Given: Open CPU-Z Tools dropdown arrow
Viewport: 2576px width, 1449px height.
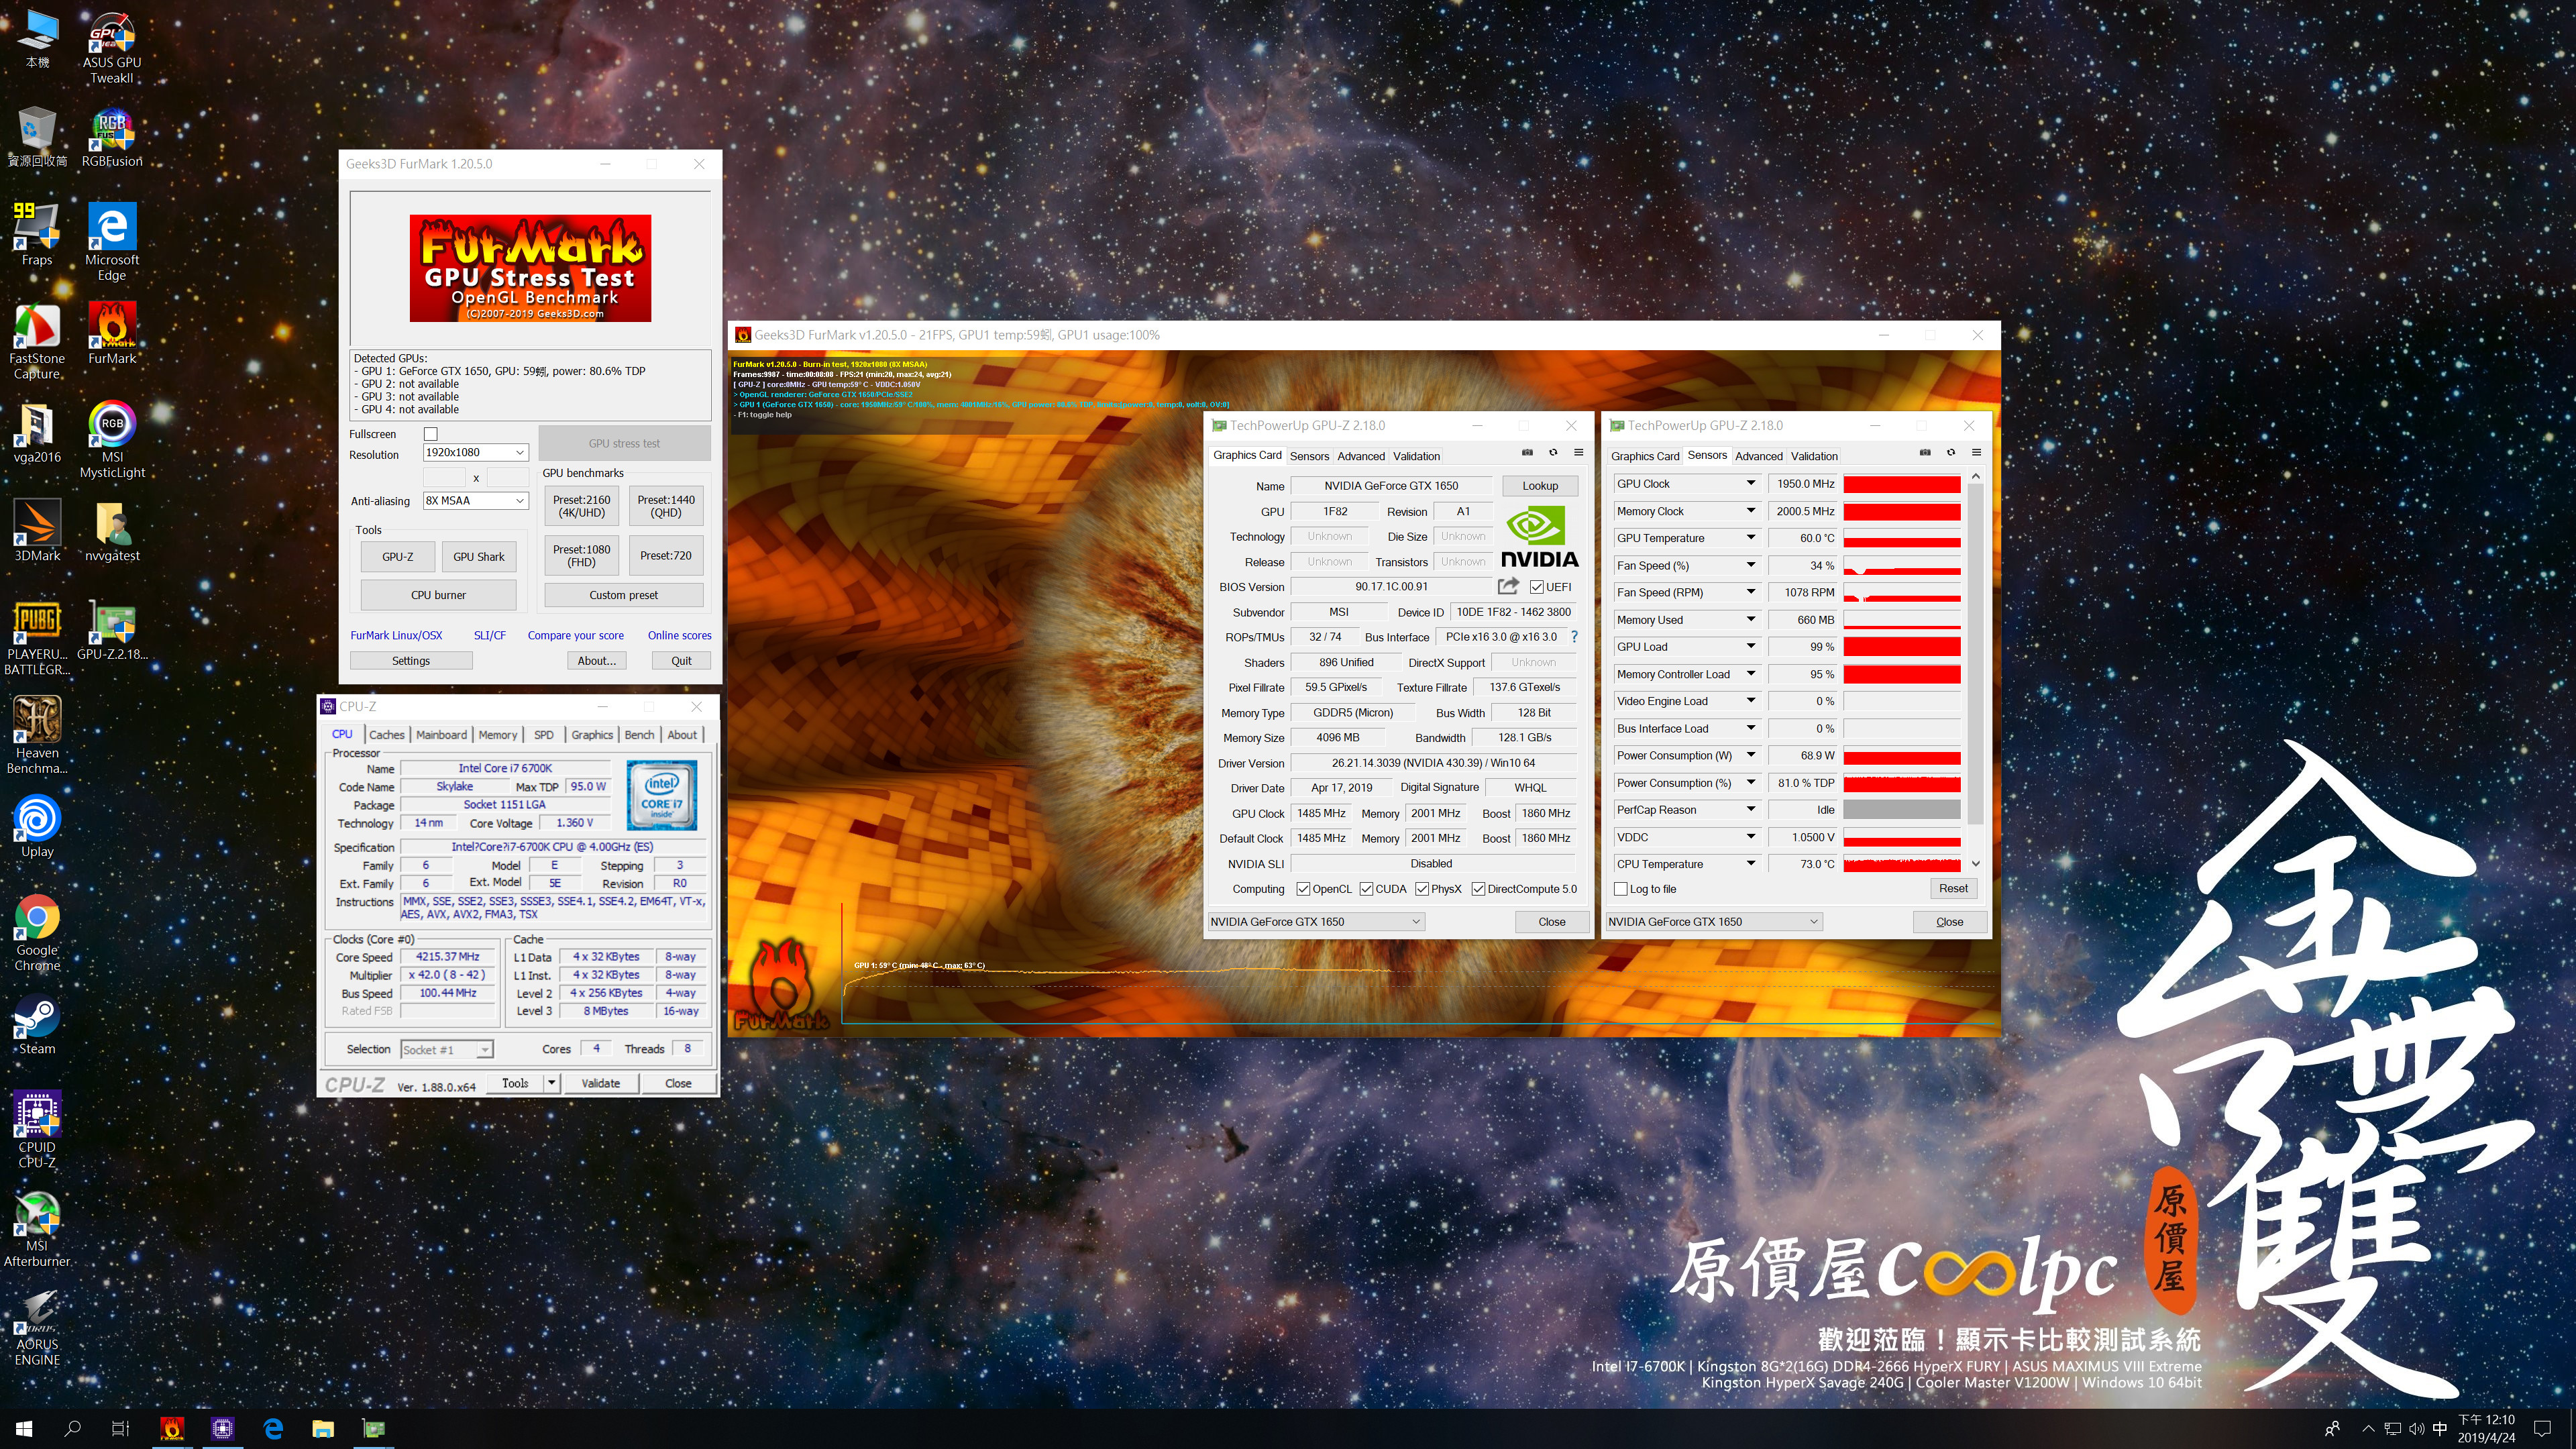Looking at the screenshot, I should point(551,1083).
